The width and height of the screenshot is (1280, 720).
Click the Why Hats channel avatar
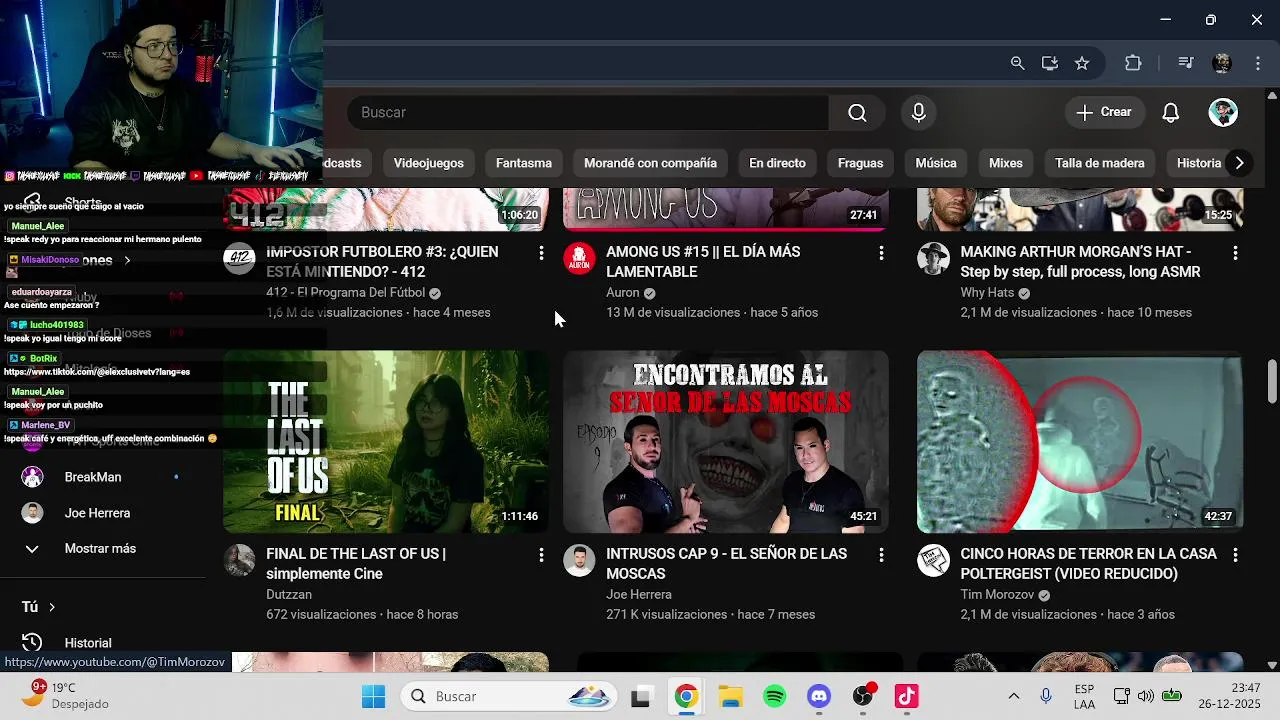pos(933,258)
